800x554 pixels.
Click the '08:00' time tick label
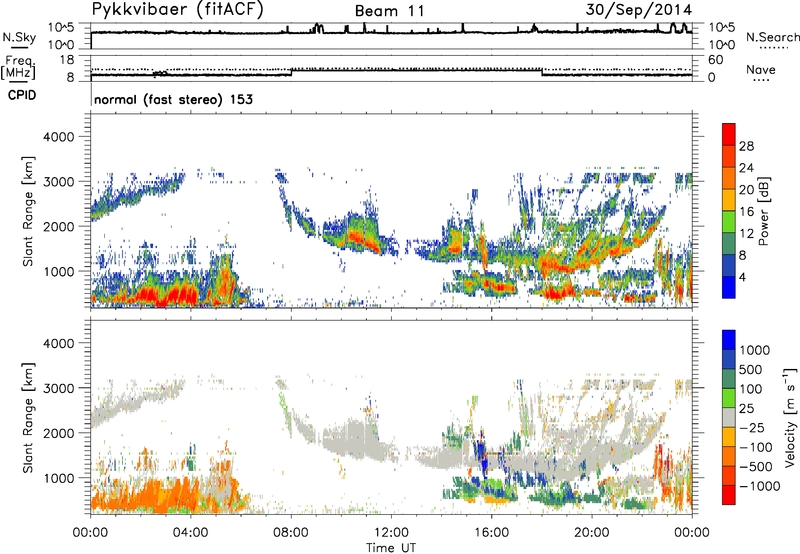pos(291,533)
